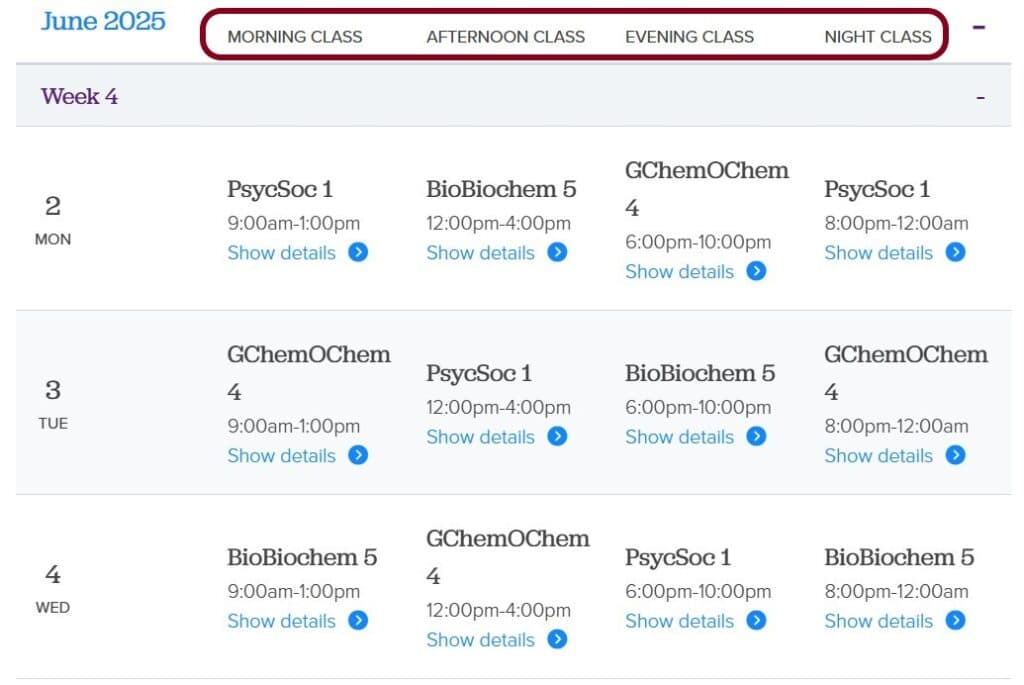Click the June 2025 heading
The width and height of the screenshot is (1024, 685).
pos(103,21)
